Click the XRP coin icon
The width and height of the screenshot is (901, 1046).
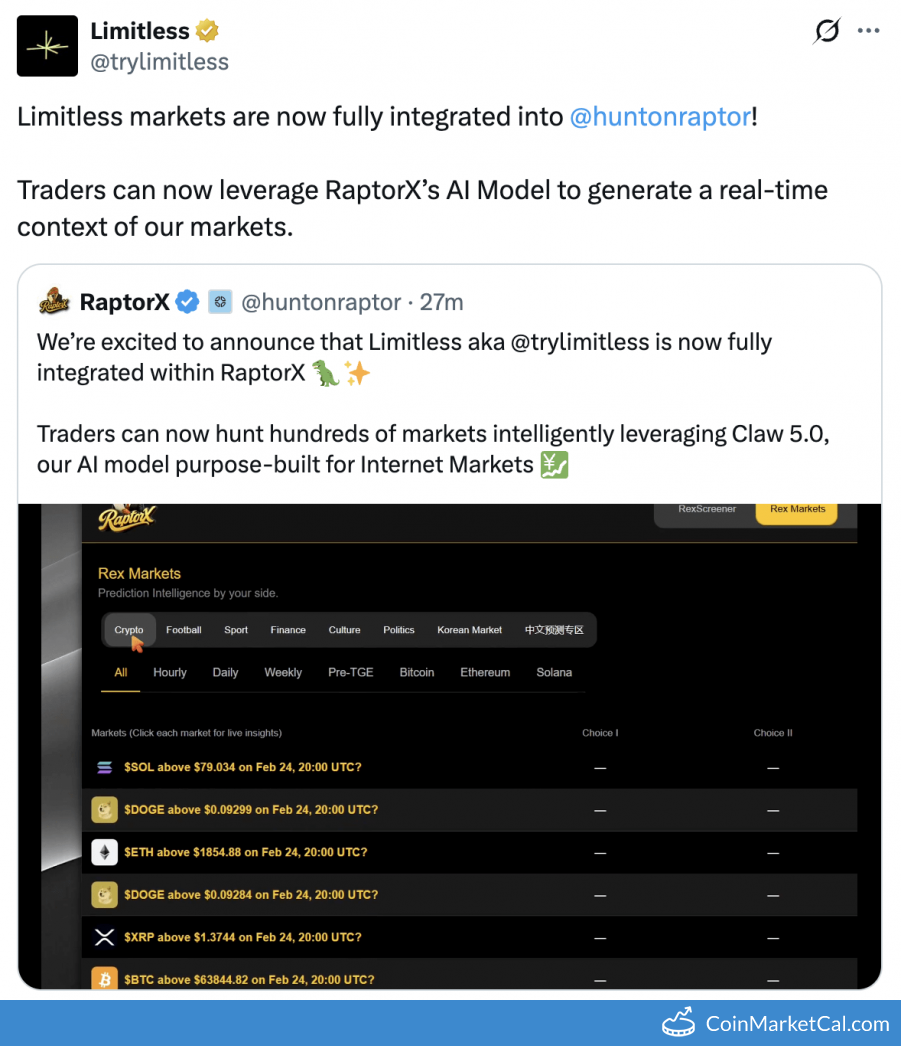click(x=104, y=937)
